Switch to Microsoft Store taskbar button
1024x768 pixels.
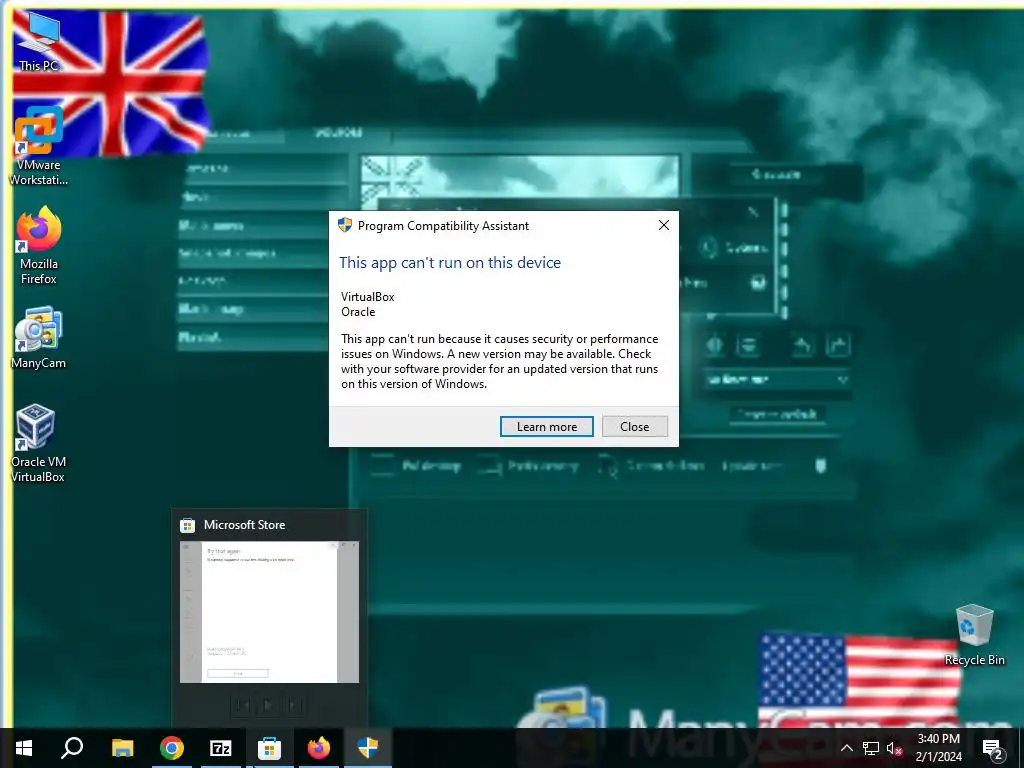[269, 748]
